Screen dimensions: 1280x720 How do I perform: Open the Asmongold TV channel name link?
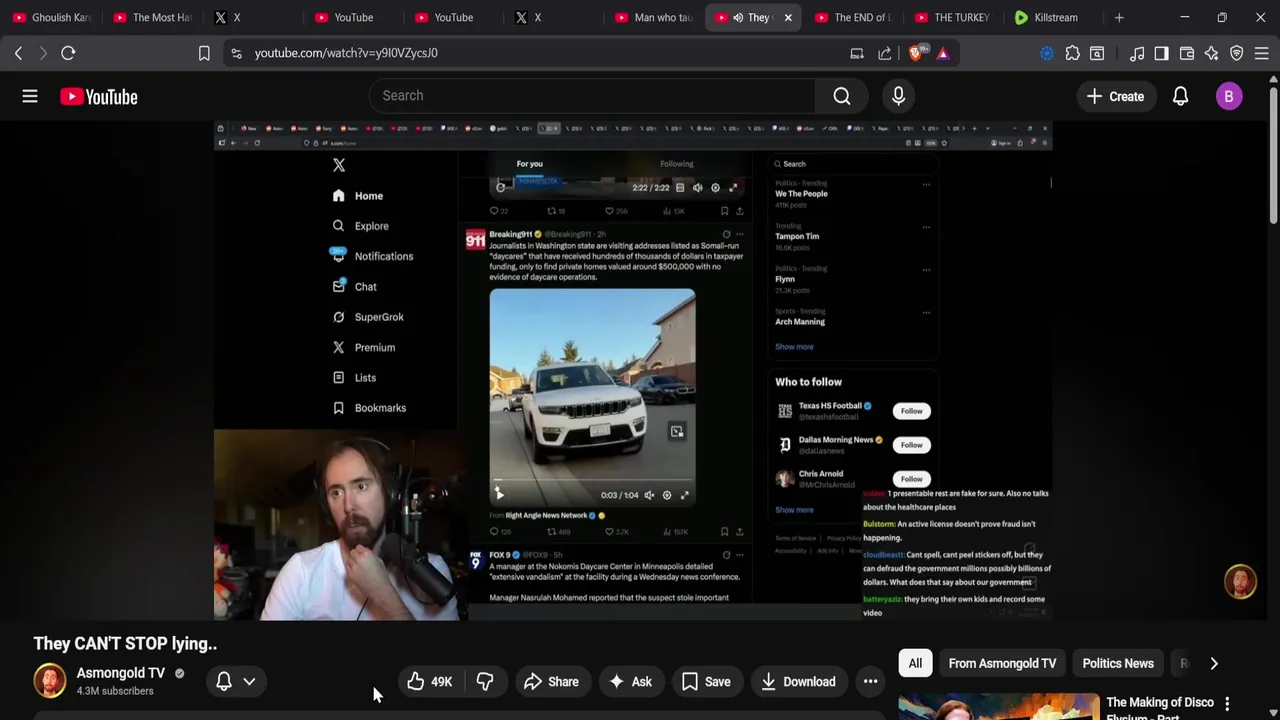tap(121, 673)
